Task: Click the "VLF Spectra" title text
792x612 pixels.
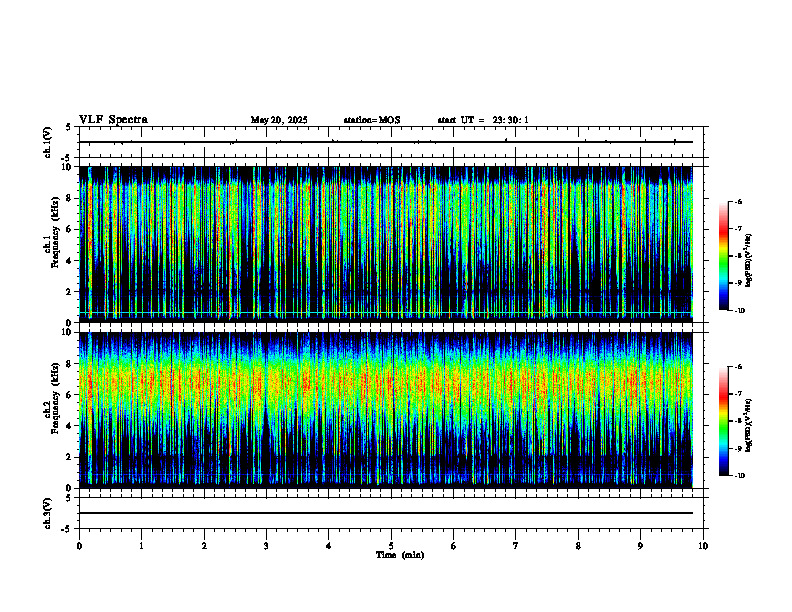Action: tap(113, 120)
